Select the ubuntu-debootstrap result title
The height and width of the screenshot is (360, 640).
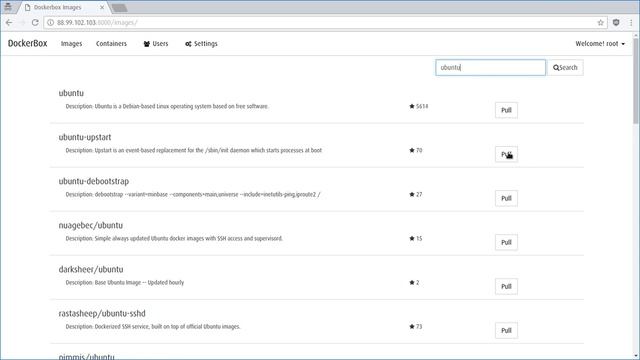[x=94, y=181]
